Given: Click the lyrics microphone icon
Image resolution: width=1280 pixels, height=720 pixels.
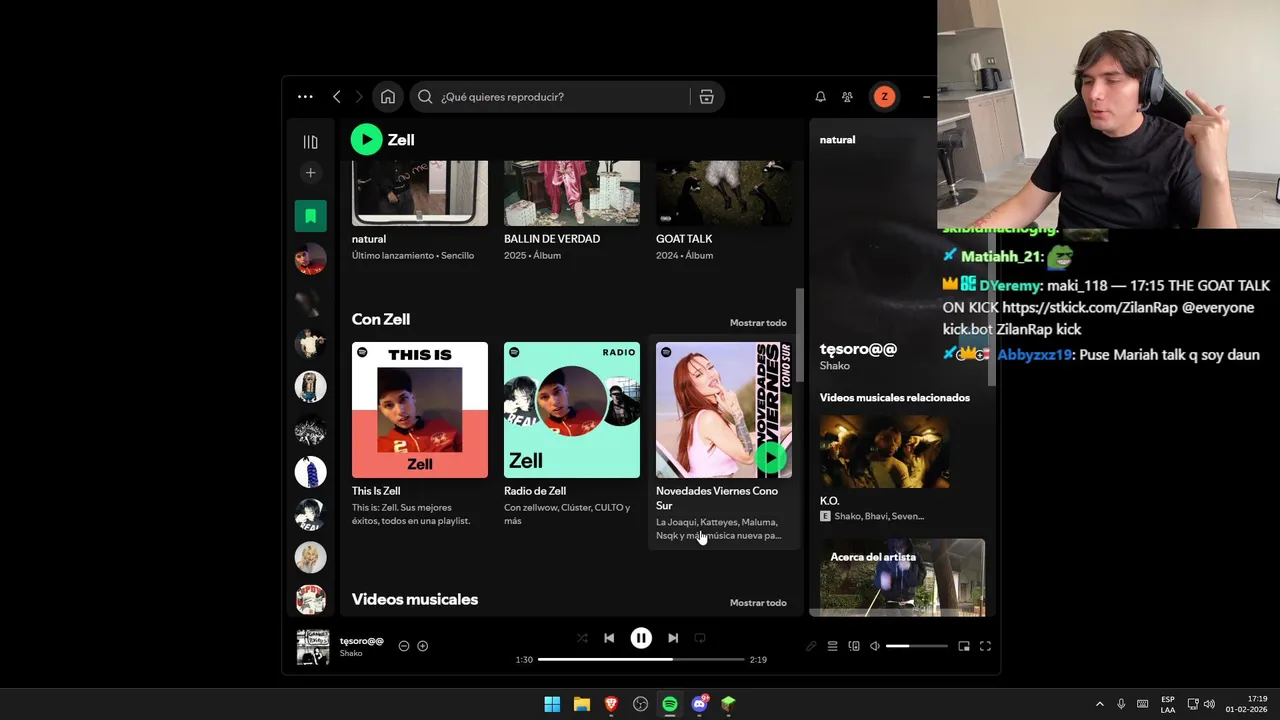Looking at the screenshot, I should point(811,646).
